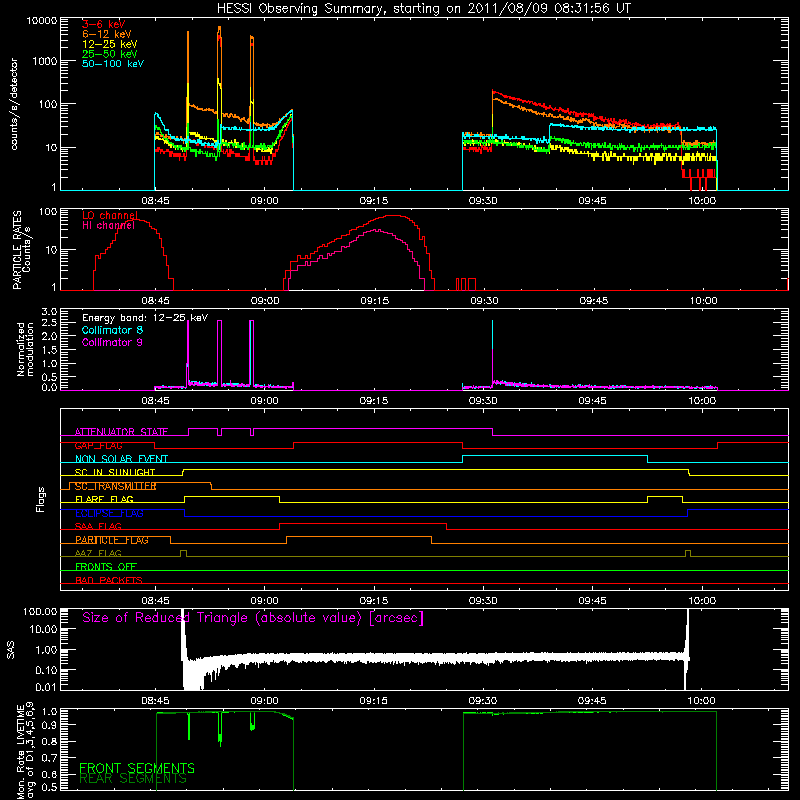Click the 0.9 y-axis value on livetime plot
The width and height of the screenshot is (800, 800).
pyautogui.click(x=51, y=725)
